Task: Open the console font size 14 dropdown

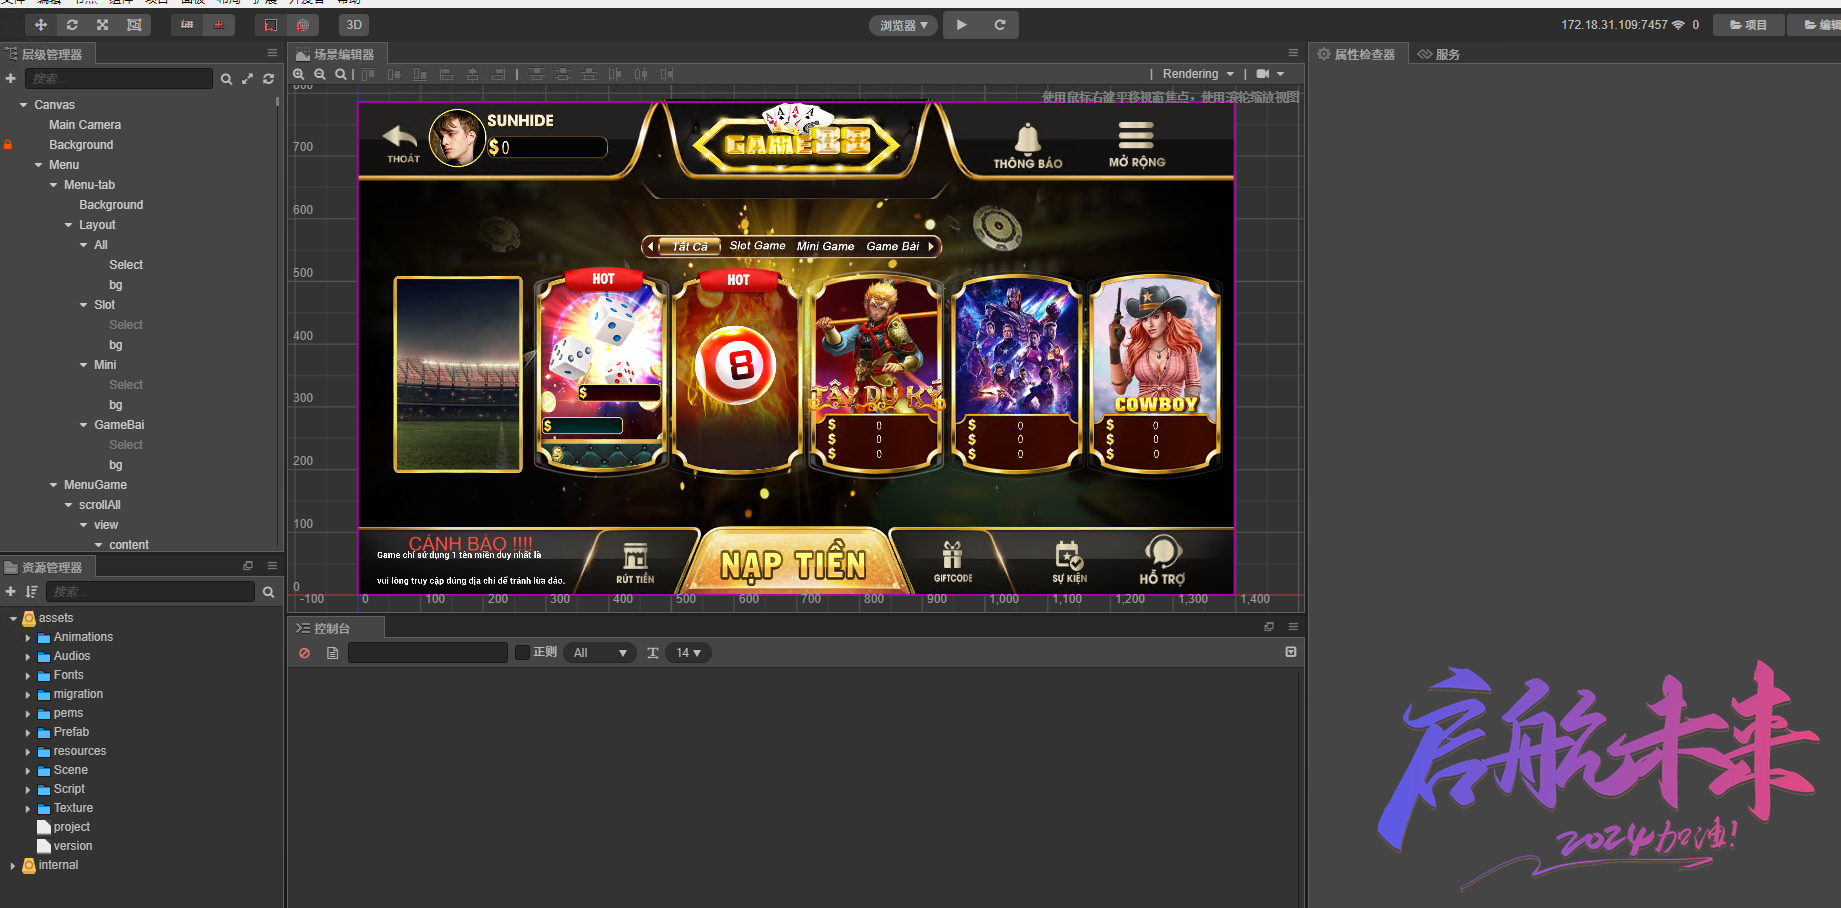Action: (x=688, y=653)
